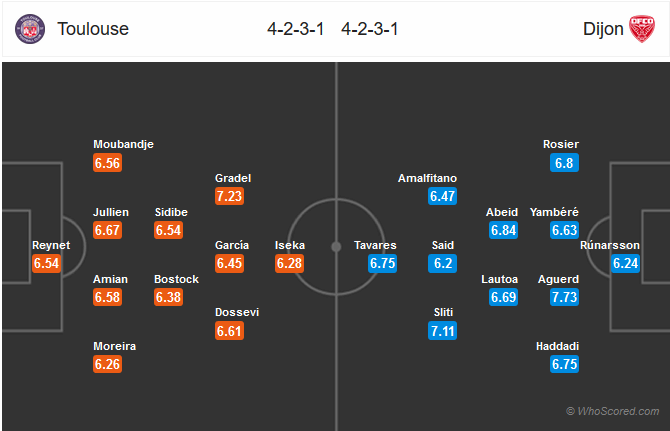Screen dimensions: 670x431
Task: Select Tavares's 6.75 rating badge
Action: tap(382, 263)
